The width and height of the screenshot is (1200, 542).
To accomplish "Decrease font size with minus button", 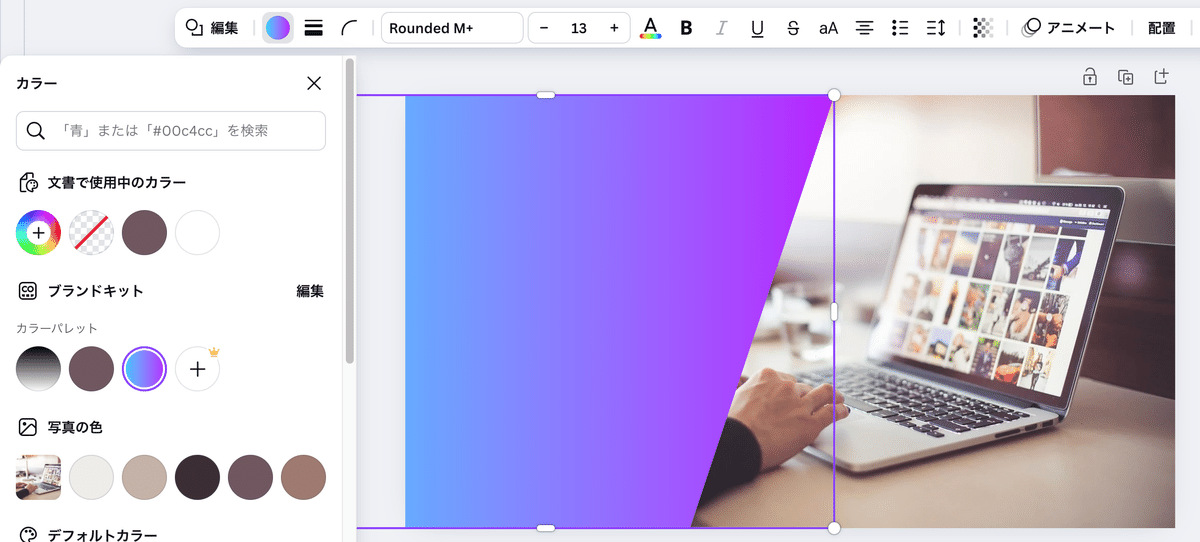I will click(x=544, y=28).
